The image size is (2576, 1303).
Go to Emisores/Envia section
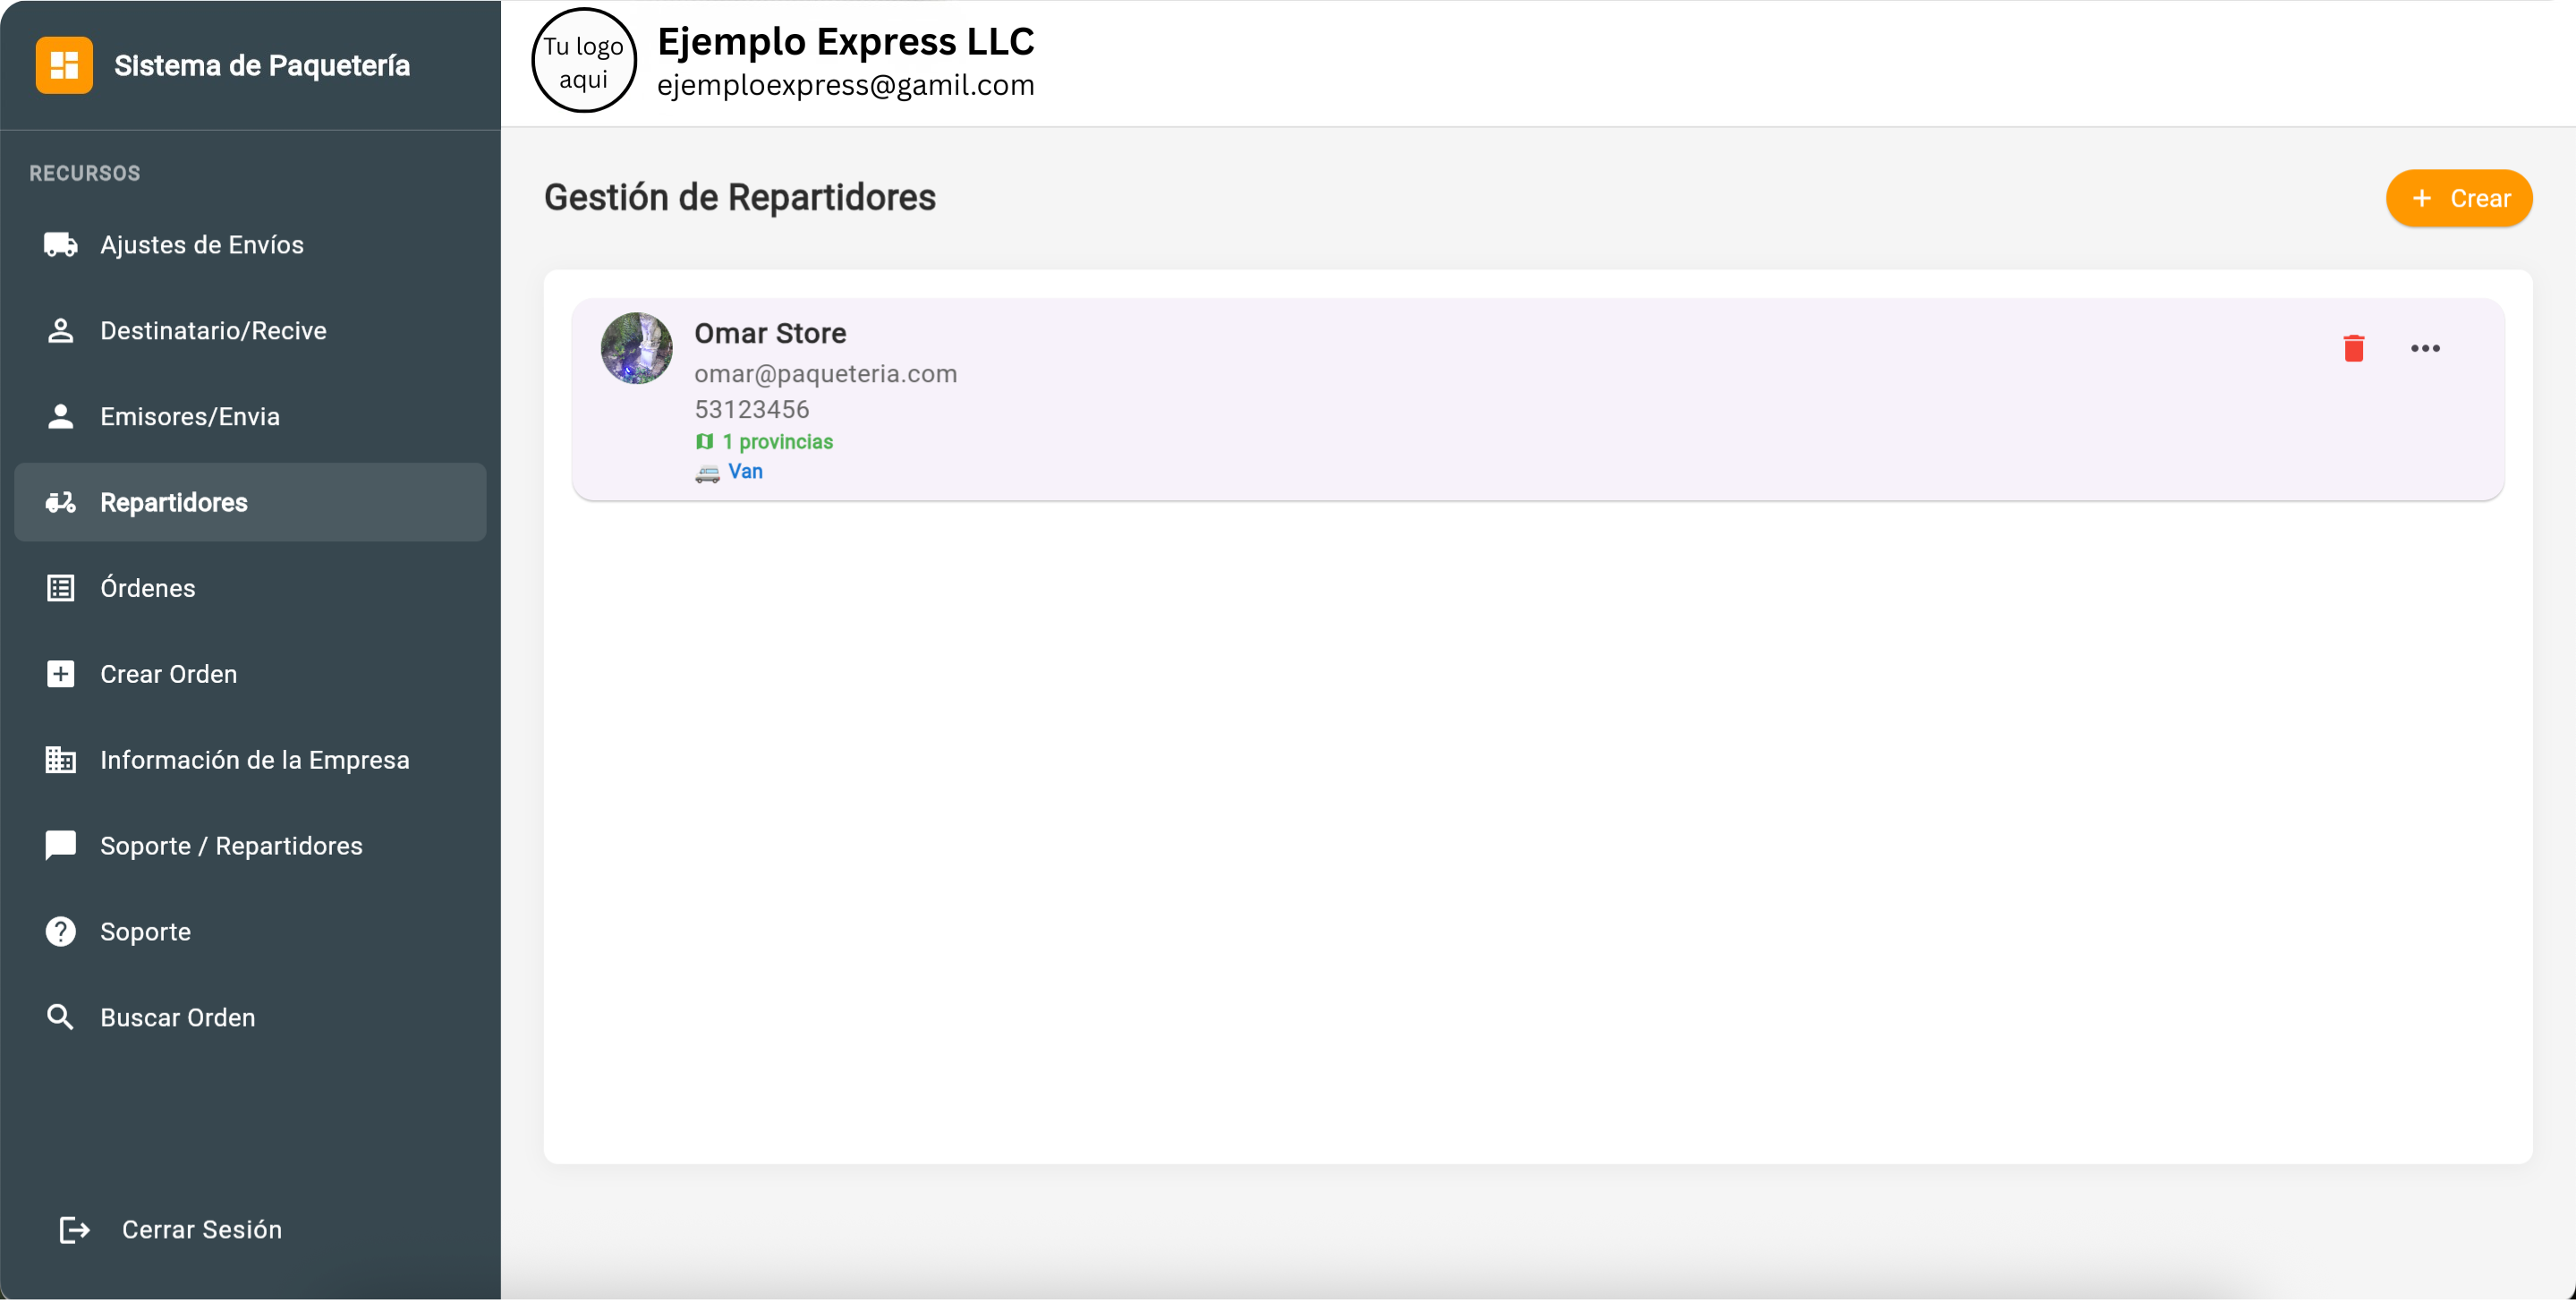(x=190, y=416)
